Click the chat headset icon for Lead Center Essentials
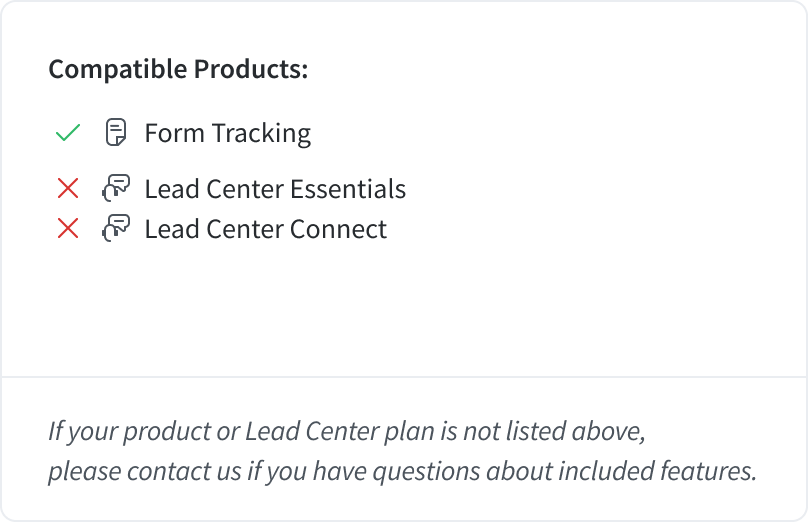This screenshot has height=522, width=808. (116, 188)
